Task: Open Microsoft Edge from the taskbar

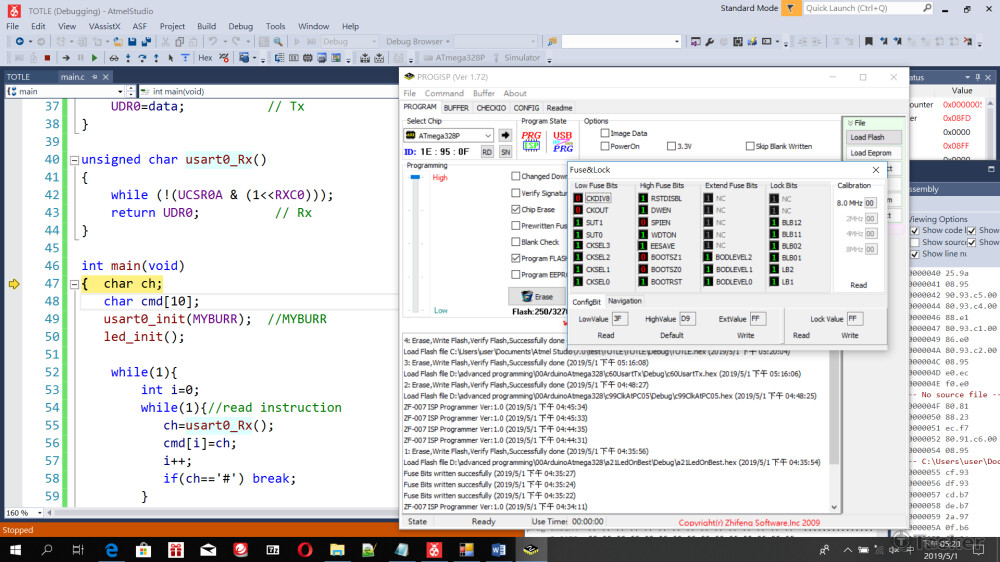Action: point(111,549)
